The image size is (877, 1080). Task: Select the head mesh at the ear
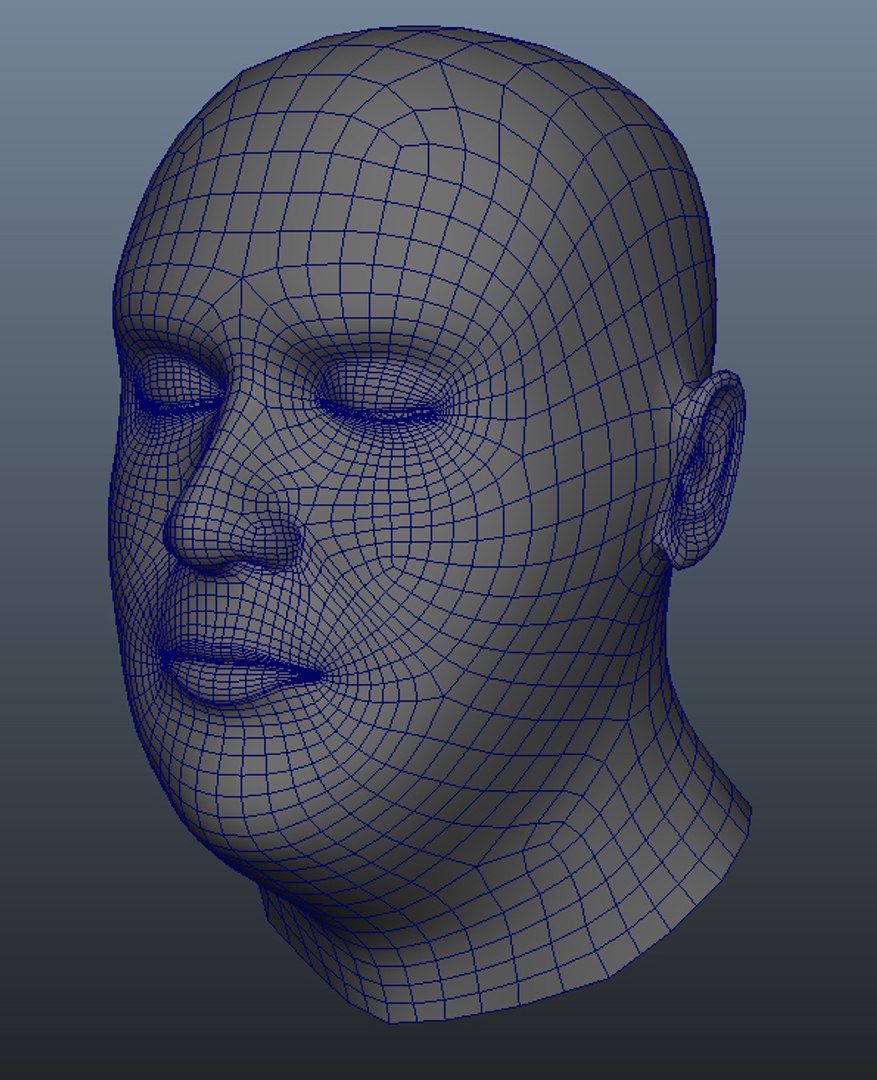(x=701, y=470)
